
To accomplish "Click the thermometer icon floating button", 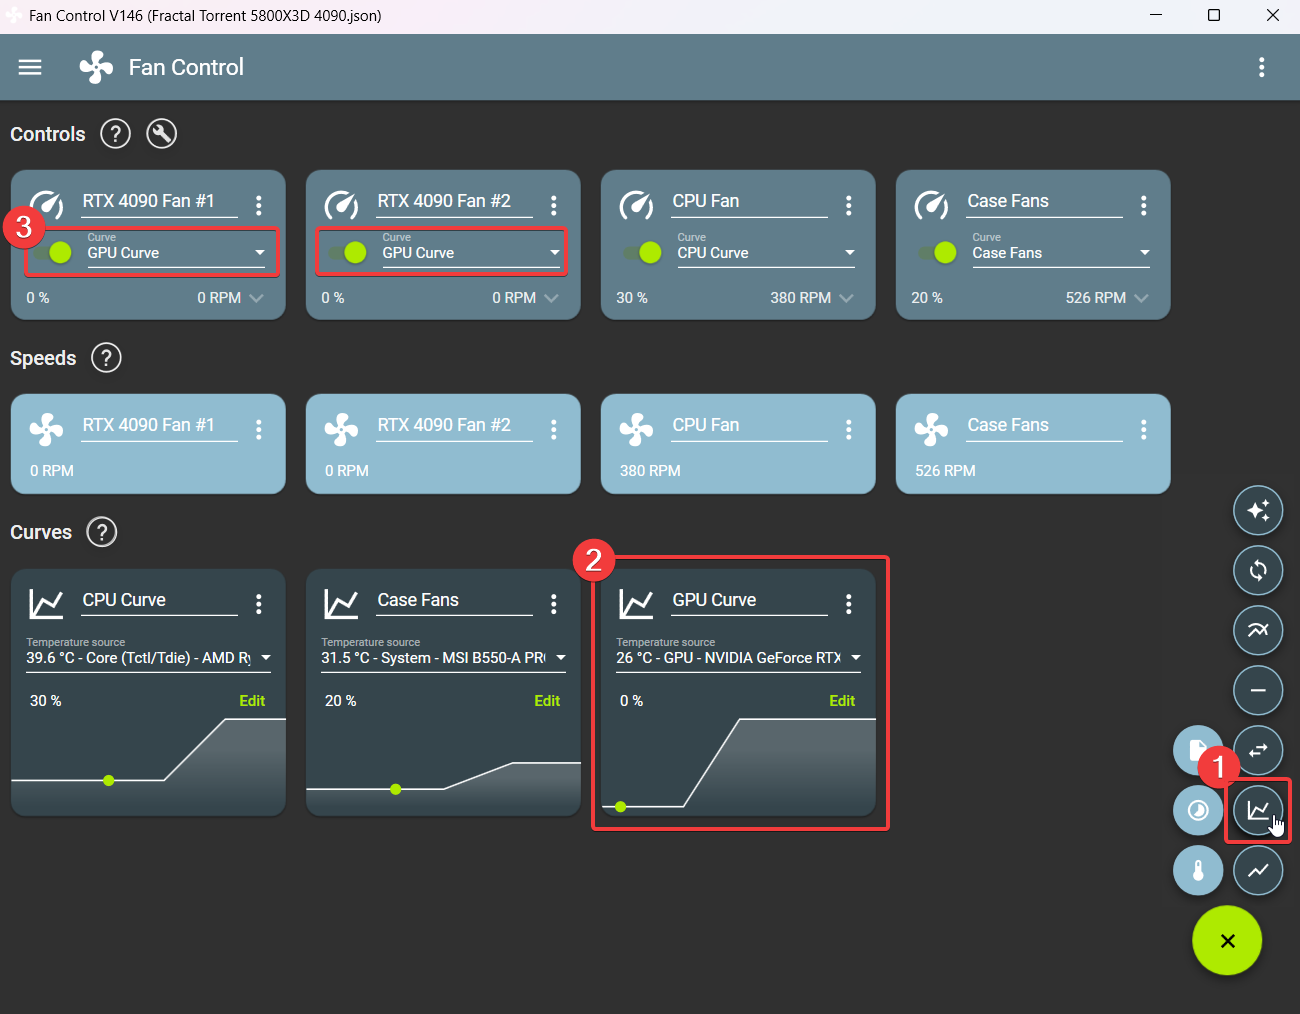I will point(1198,870).
